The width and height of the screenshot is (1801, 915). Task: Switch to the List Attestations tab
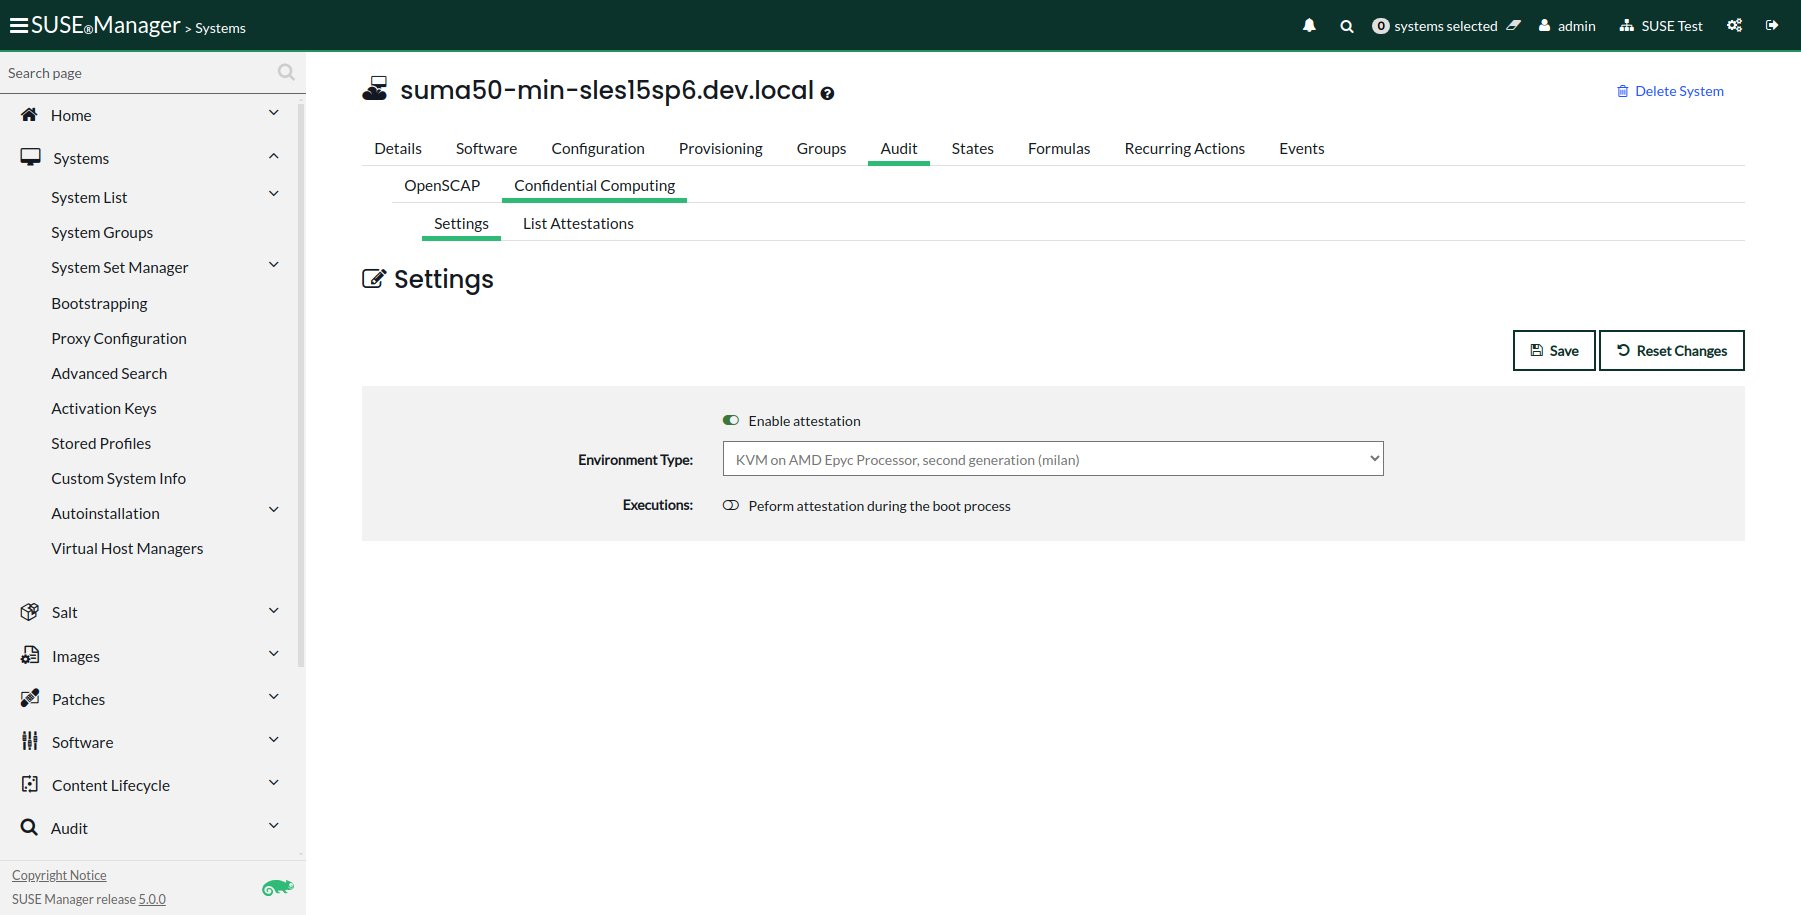[x=578, y=224]
